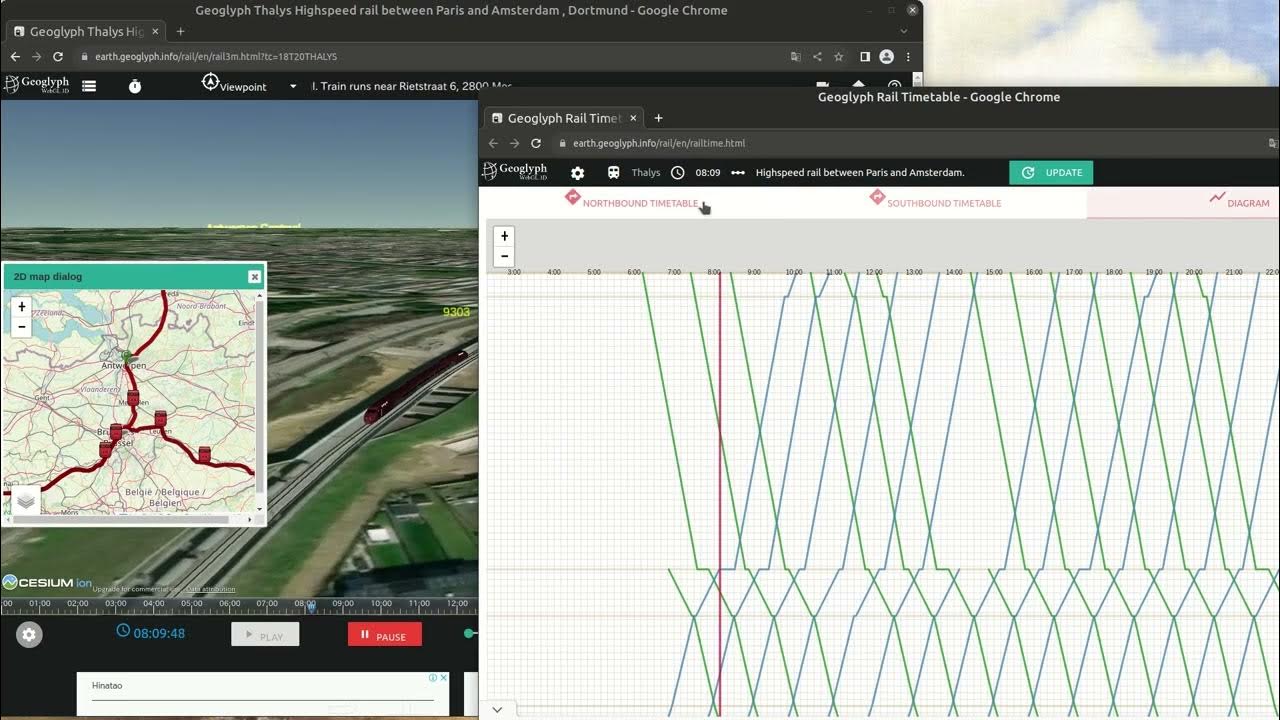Expand the Viewpoint dropdown arrow

click(x=293, y=86)
